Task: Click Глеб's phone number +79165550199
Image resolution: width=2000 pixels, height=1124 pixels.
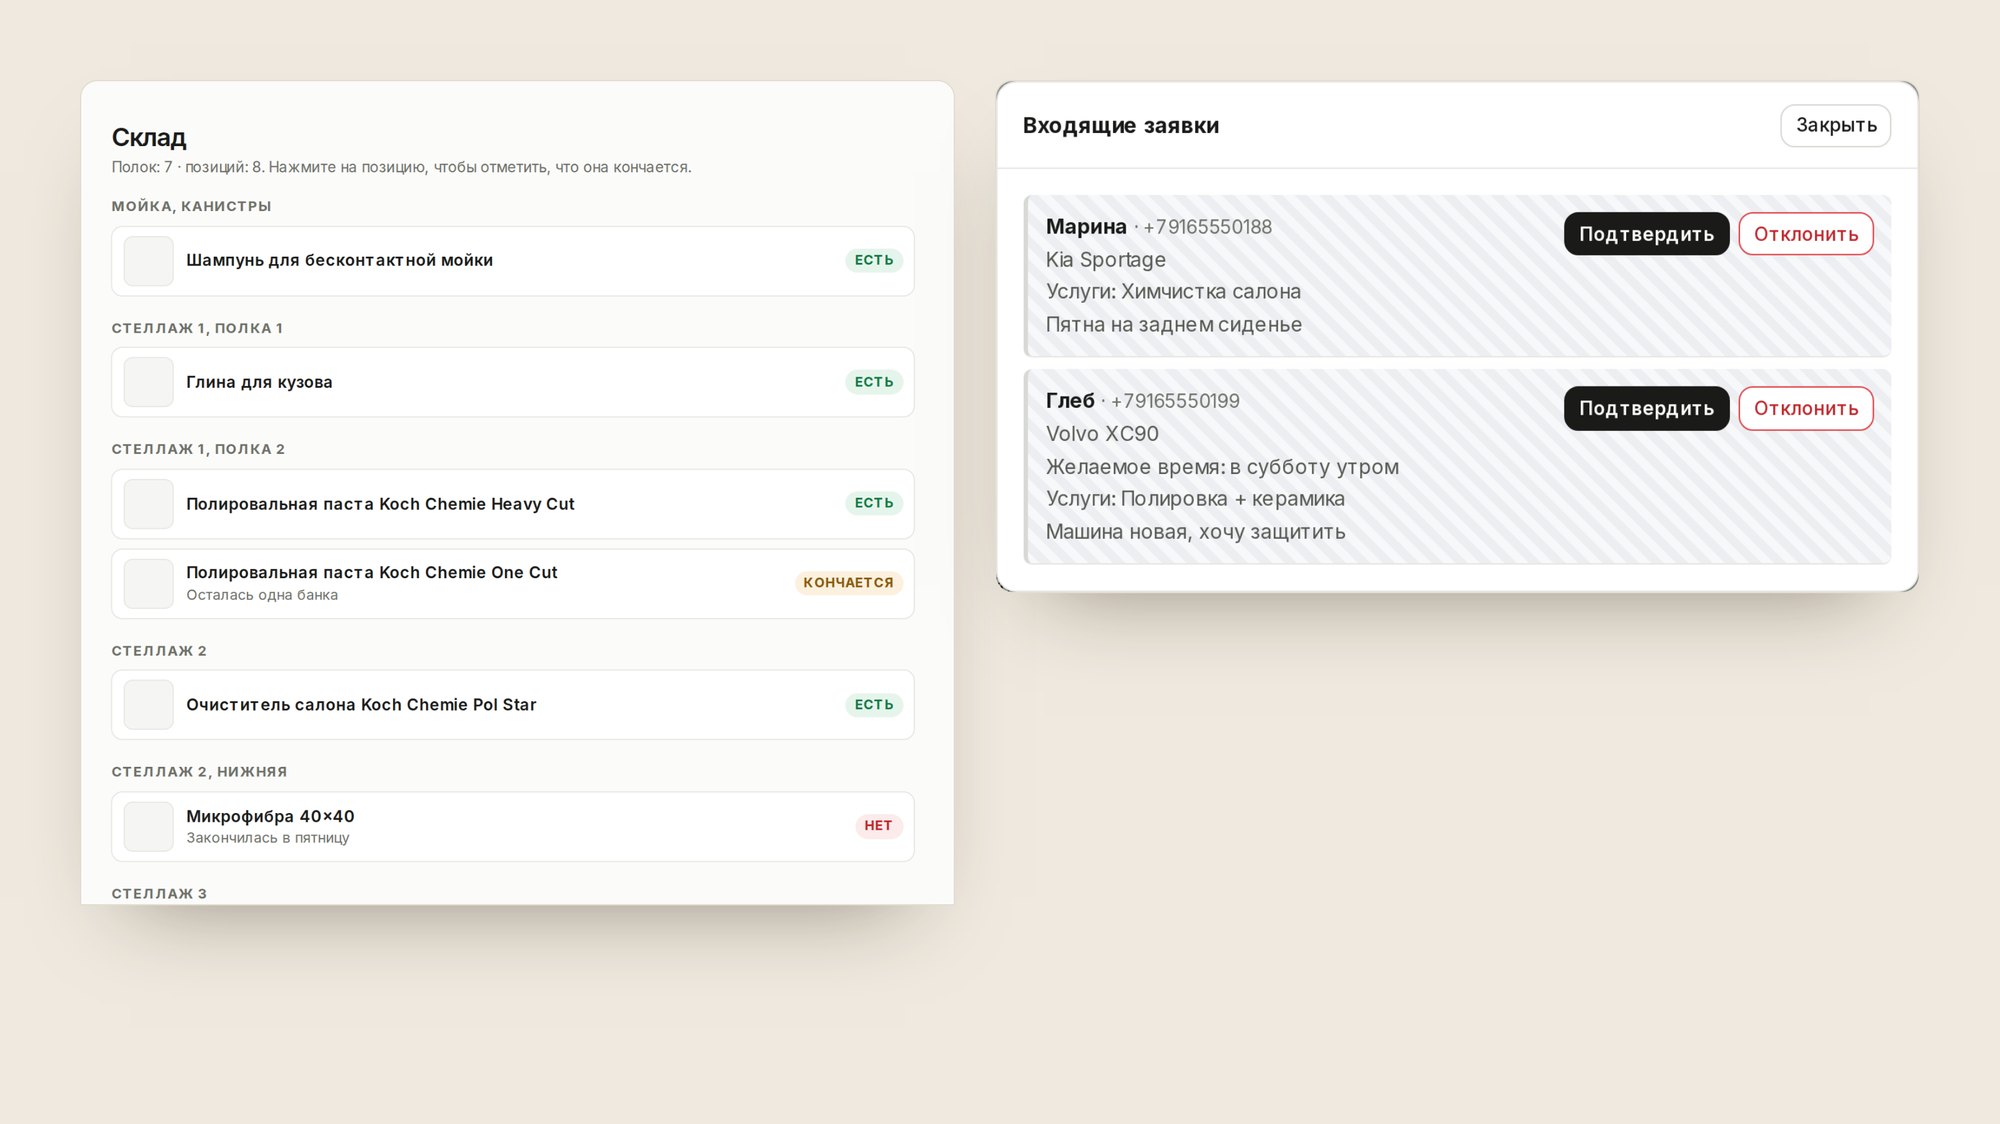Action: tap(1175, 401)
